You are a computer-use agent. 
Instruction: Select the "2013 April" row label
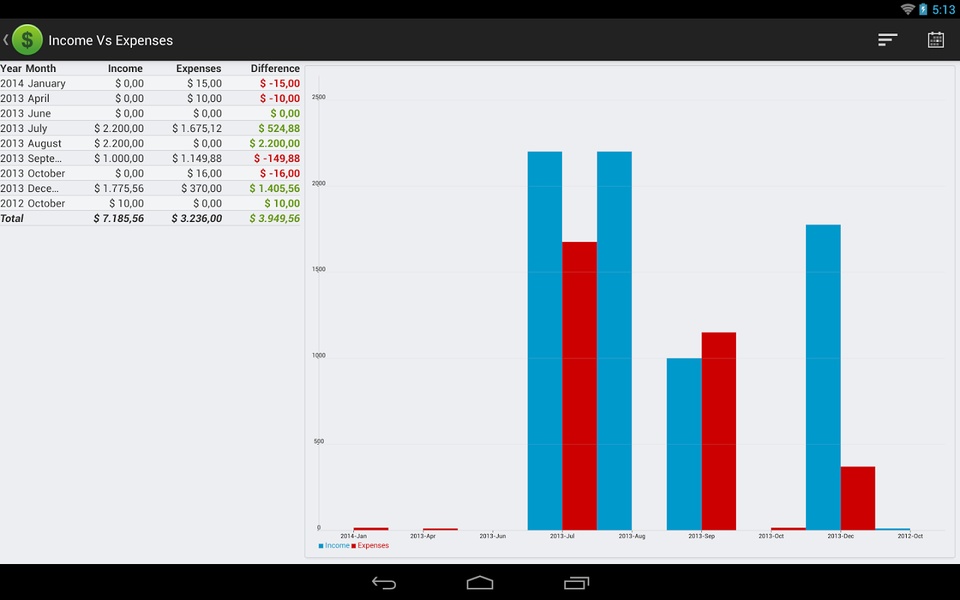(x=25, y=99)
